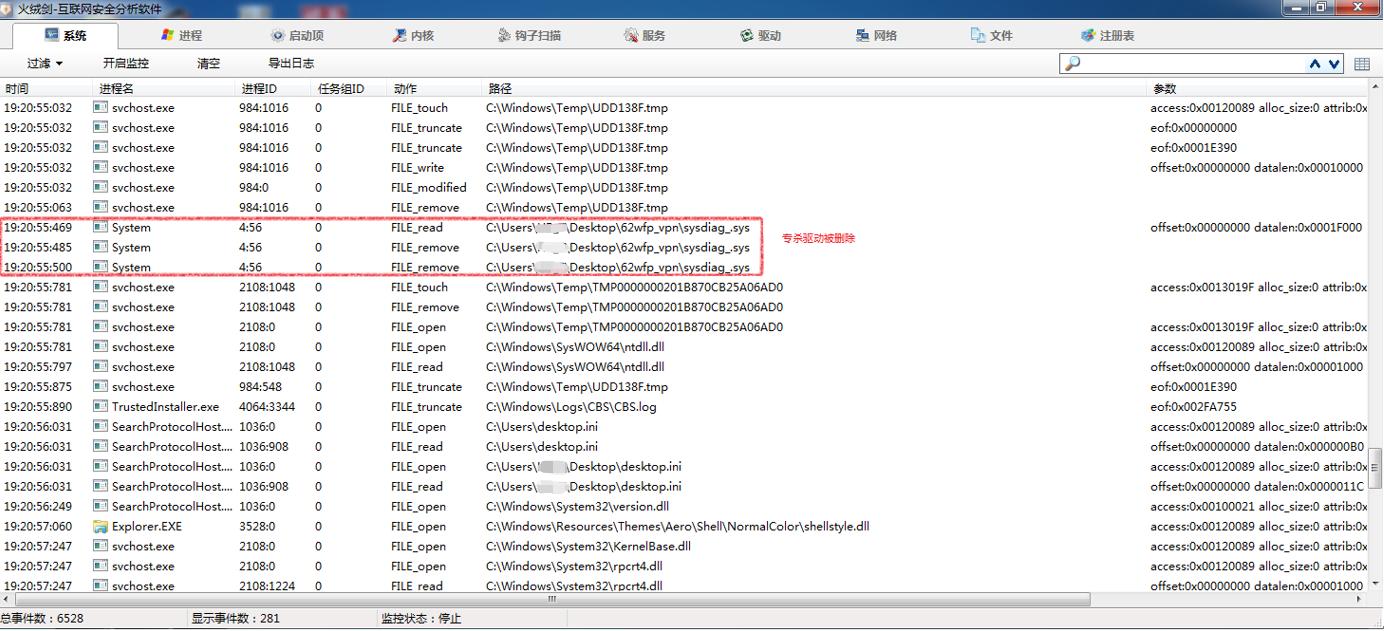This screenshot has width=1384, height=631.
Task: Click the search previous up arrow
Action: [x=1315, y=64]
